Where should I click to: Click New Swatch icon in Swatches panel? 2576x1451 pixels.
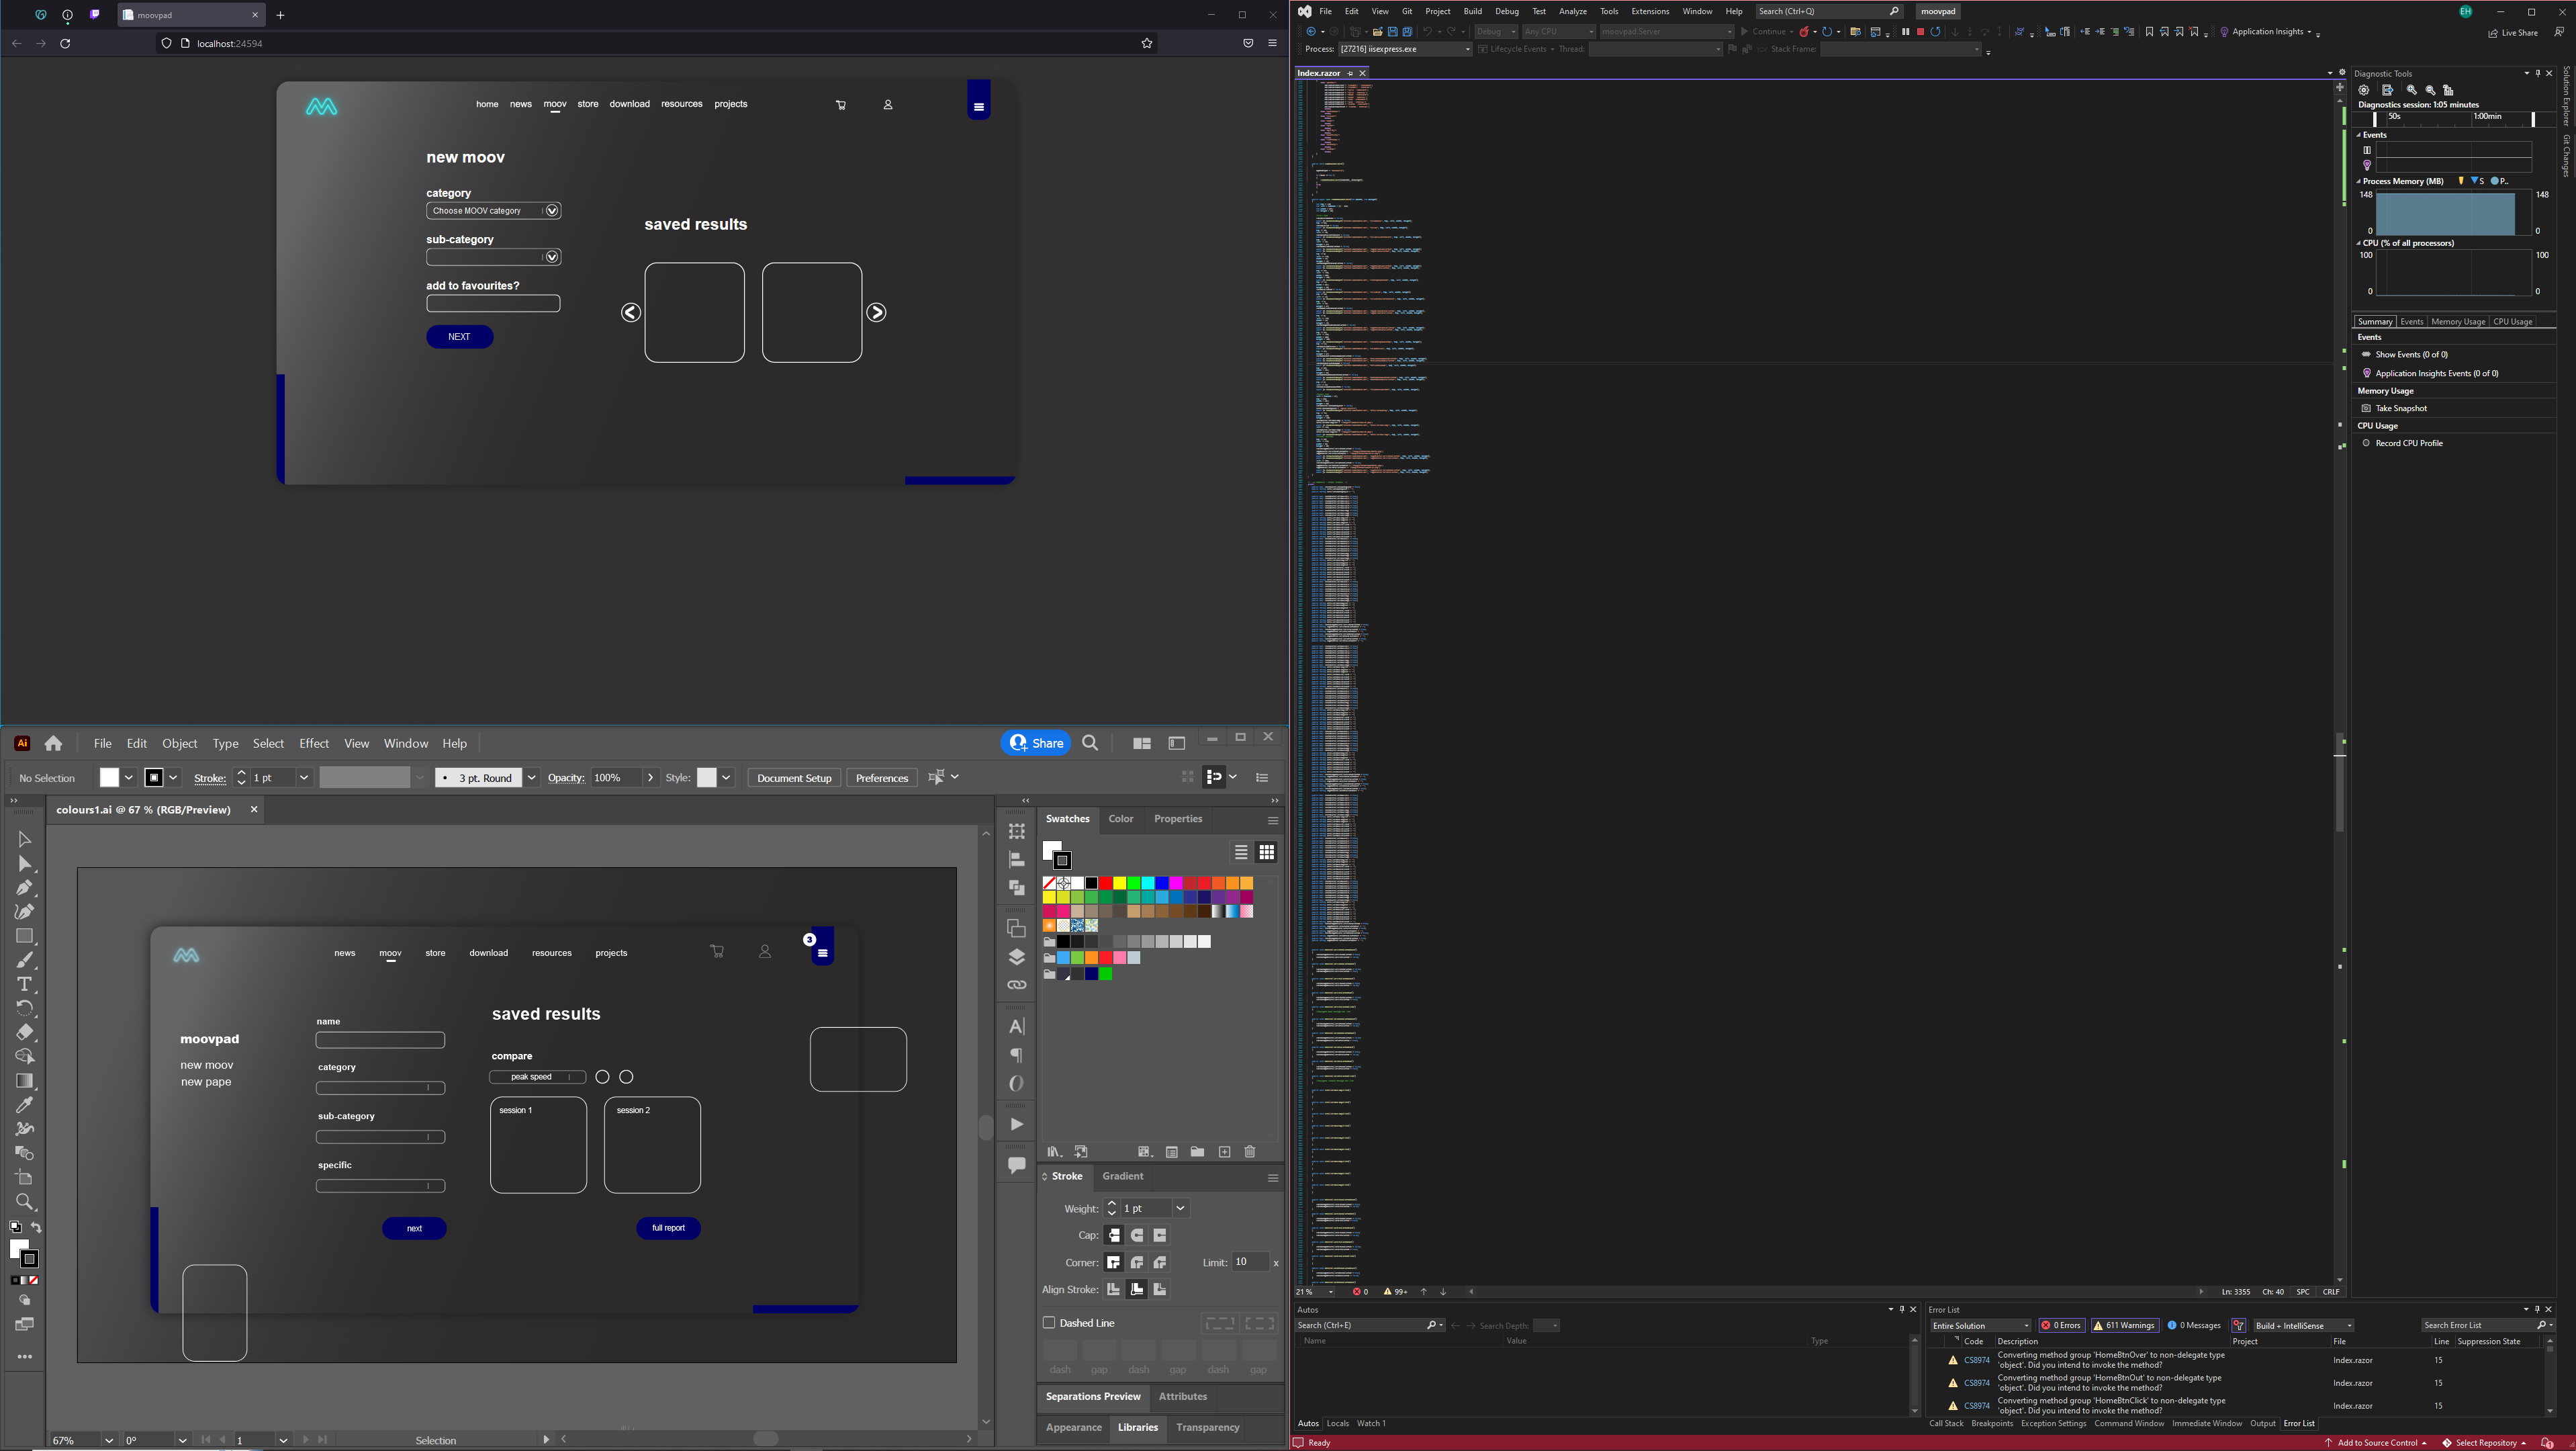(x=1224, y=1152)
